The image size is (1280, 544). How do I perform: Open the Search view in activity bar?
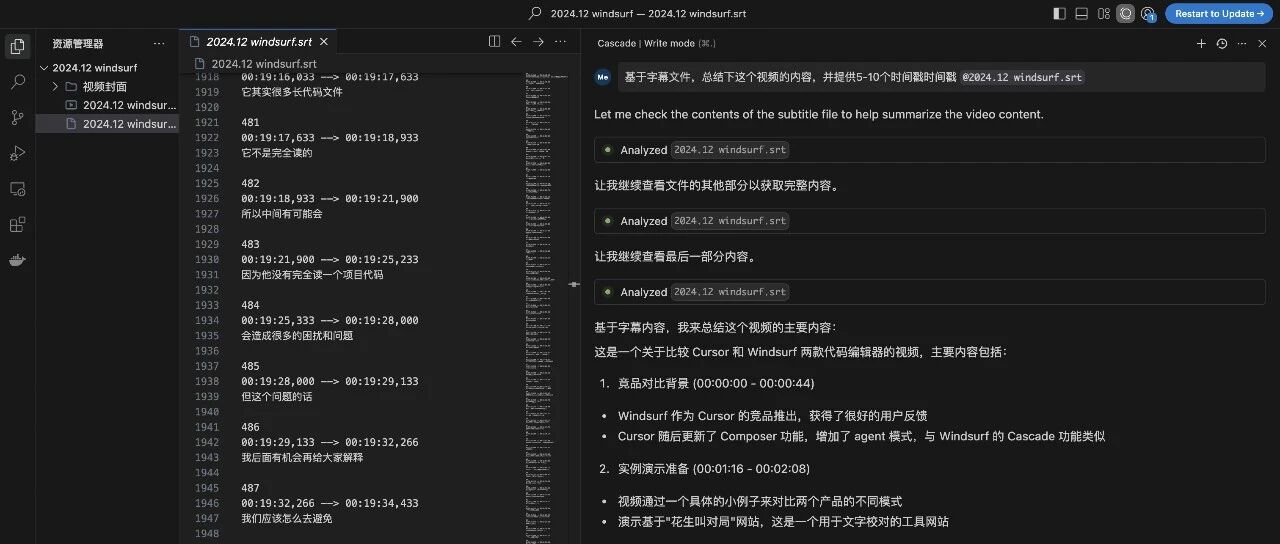[x=17, y=82]
